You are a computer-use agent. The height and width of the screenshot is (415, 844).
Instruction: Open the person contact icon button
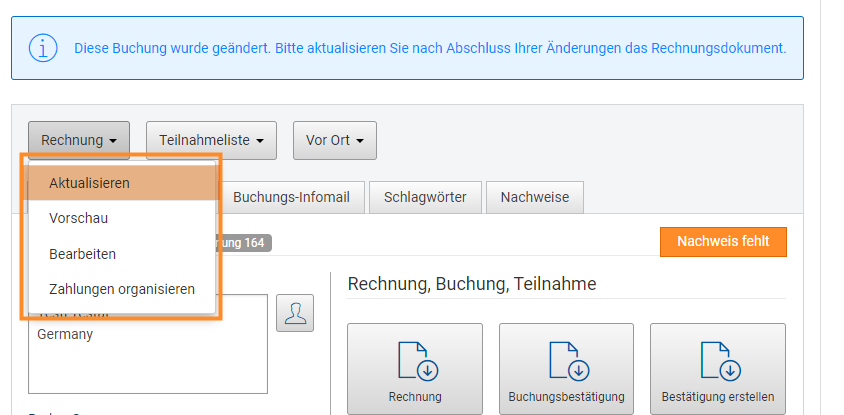(x=295, y=313)
